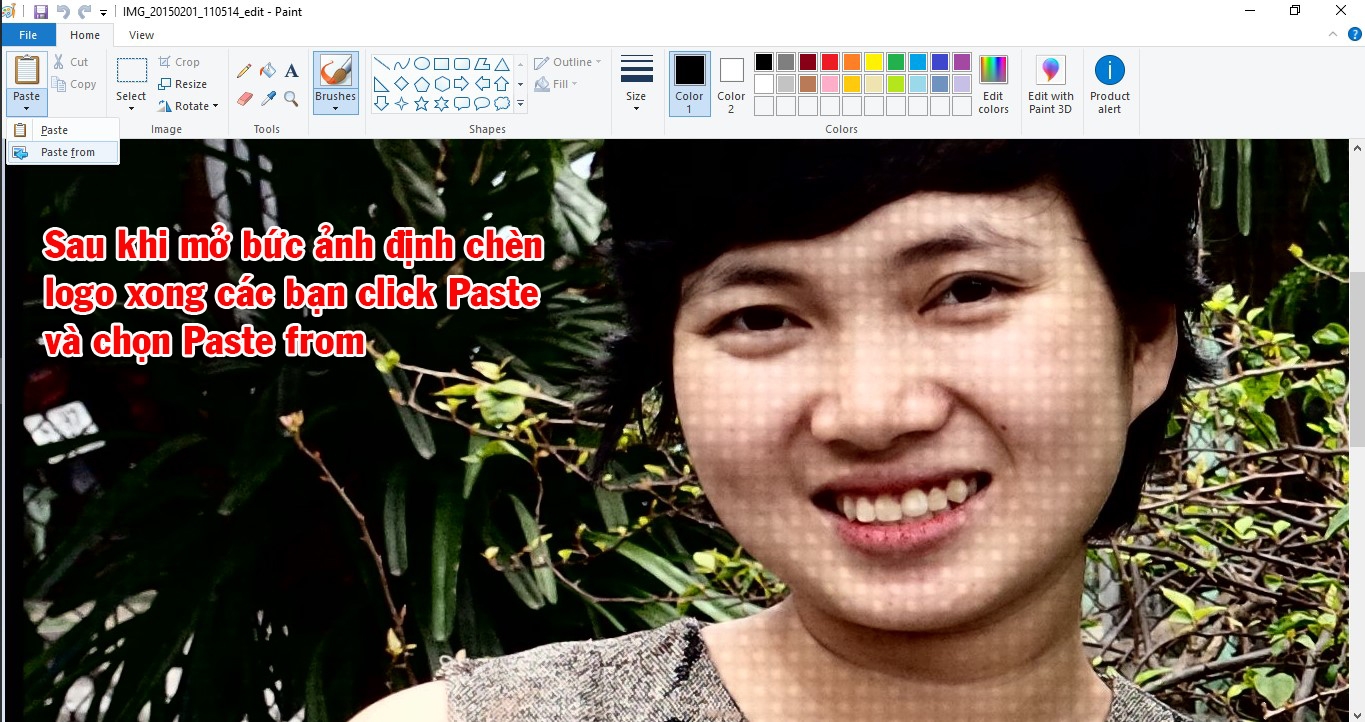Choose the Diamond shape

click(x=401, y=84)
